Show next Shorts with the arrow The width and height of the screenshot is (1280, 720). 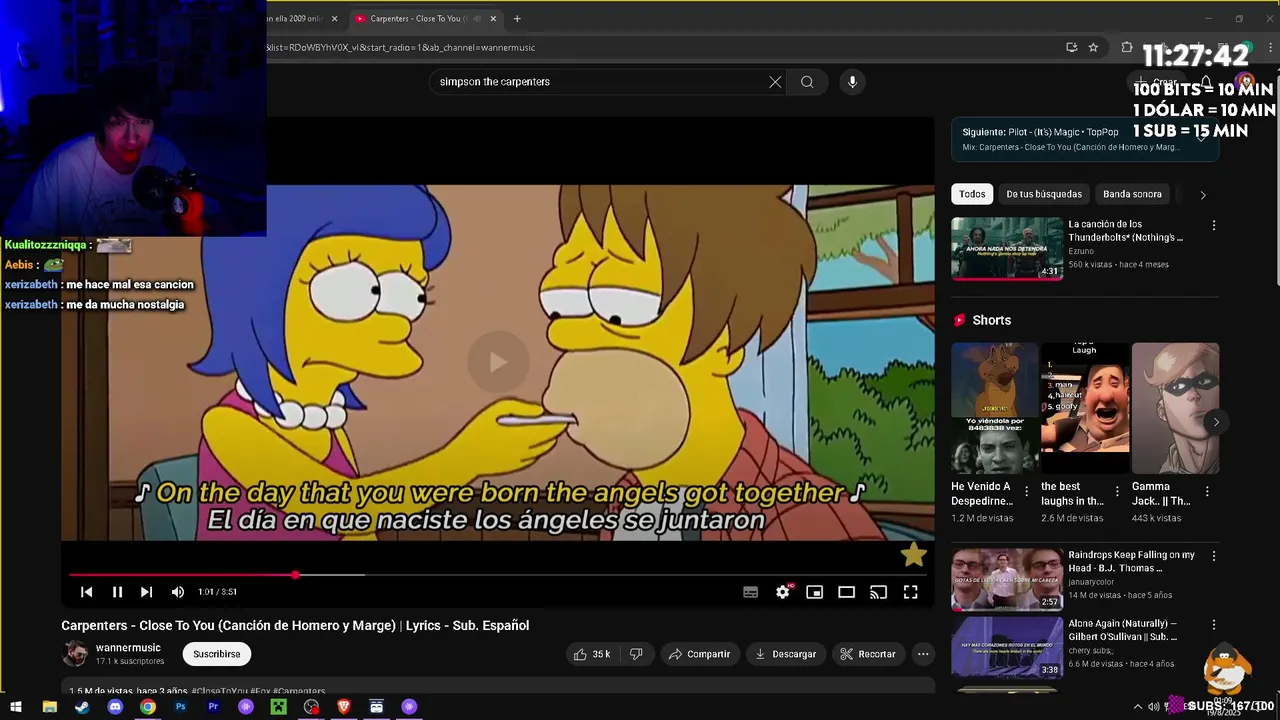click(x=1216, y=422)
